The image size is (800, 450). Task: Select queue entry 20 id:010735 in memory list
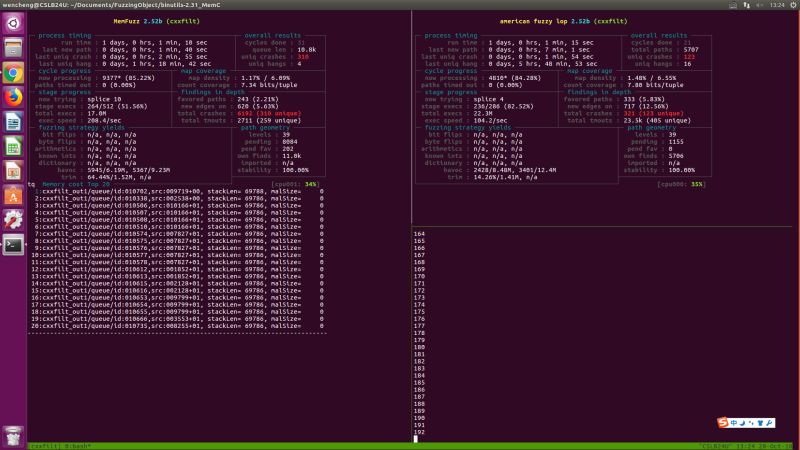pos(179,326)
